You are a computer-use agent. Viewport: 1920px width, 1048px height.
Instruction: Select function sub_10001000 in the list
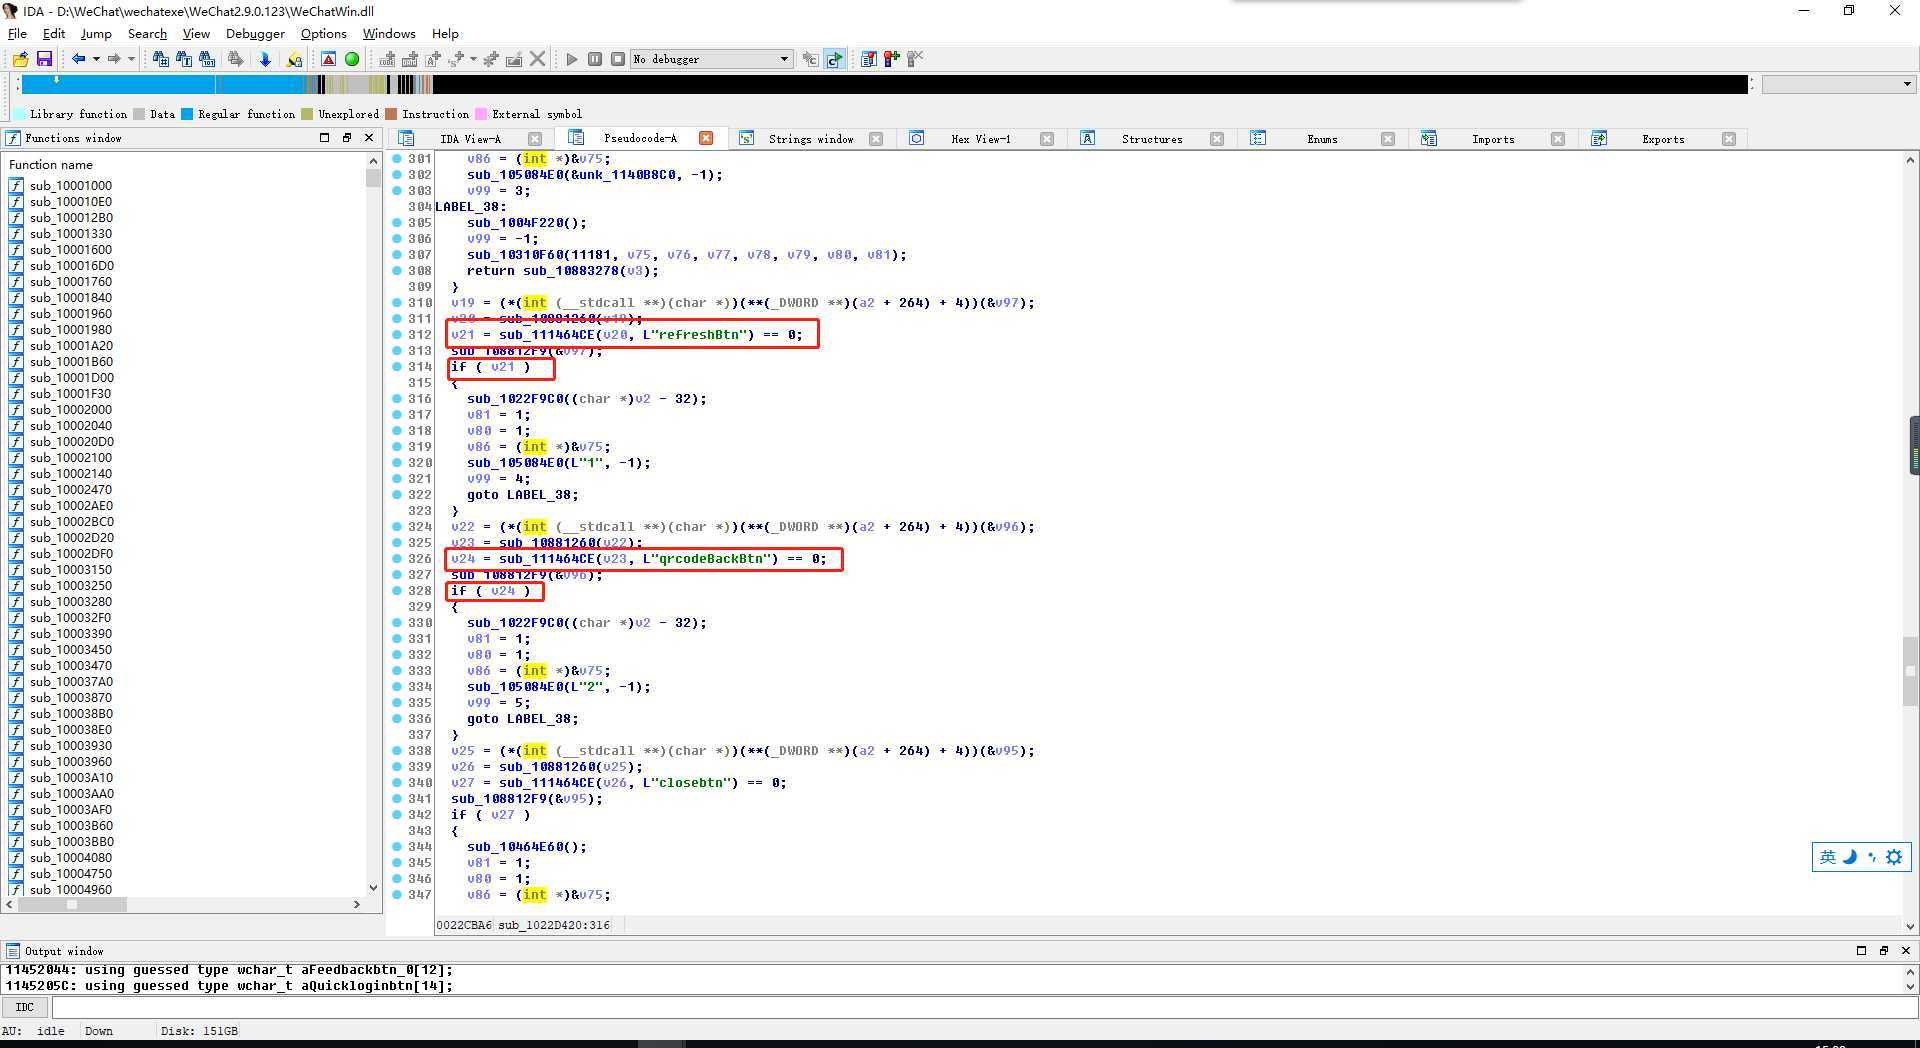point(70,185)
